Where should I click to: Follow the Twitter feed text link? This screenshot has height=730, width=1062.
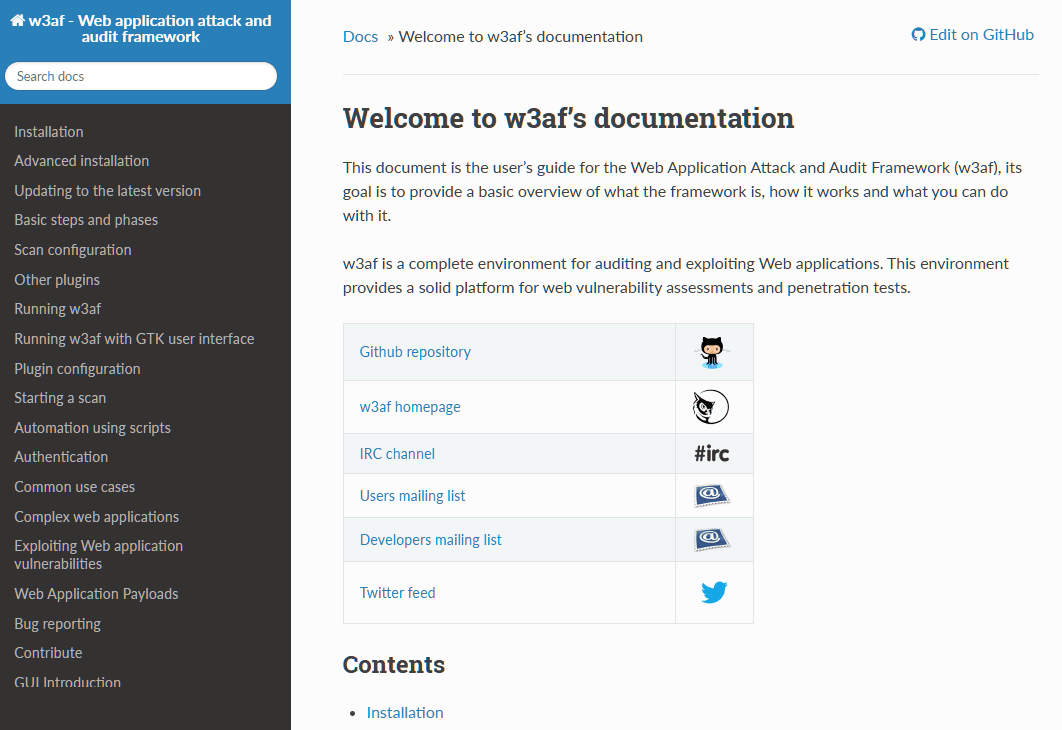pyautogui.click(x=397, y=593)
